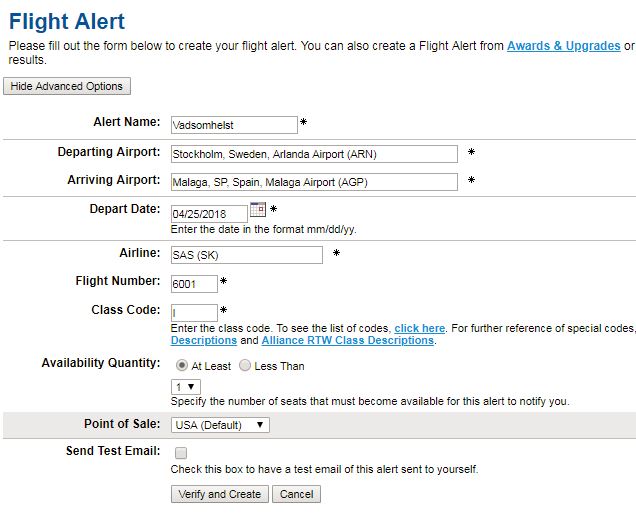Collapse form with Hide Advanced Options
This screenshot has width=636, height=520.
(x=67, y=86)
